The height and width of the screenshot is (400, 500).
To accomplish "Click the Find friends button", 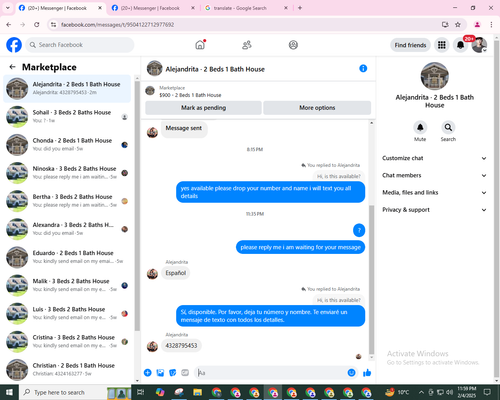I will [x=410, y=45].
